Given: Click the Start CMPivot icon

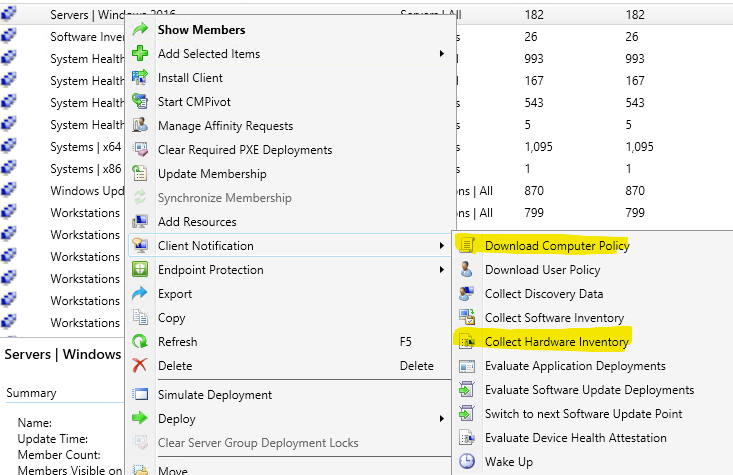Looking at the screenshot, I should click(140, 101).
